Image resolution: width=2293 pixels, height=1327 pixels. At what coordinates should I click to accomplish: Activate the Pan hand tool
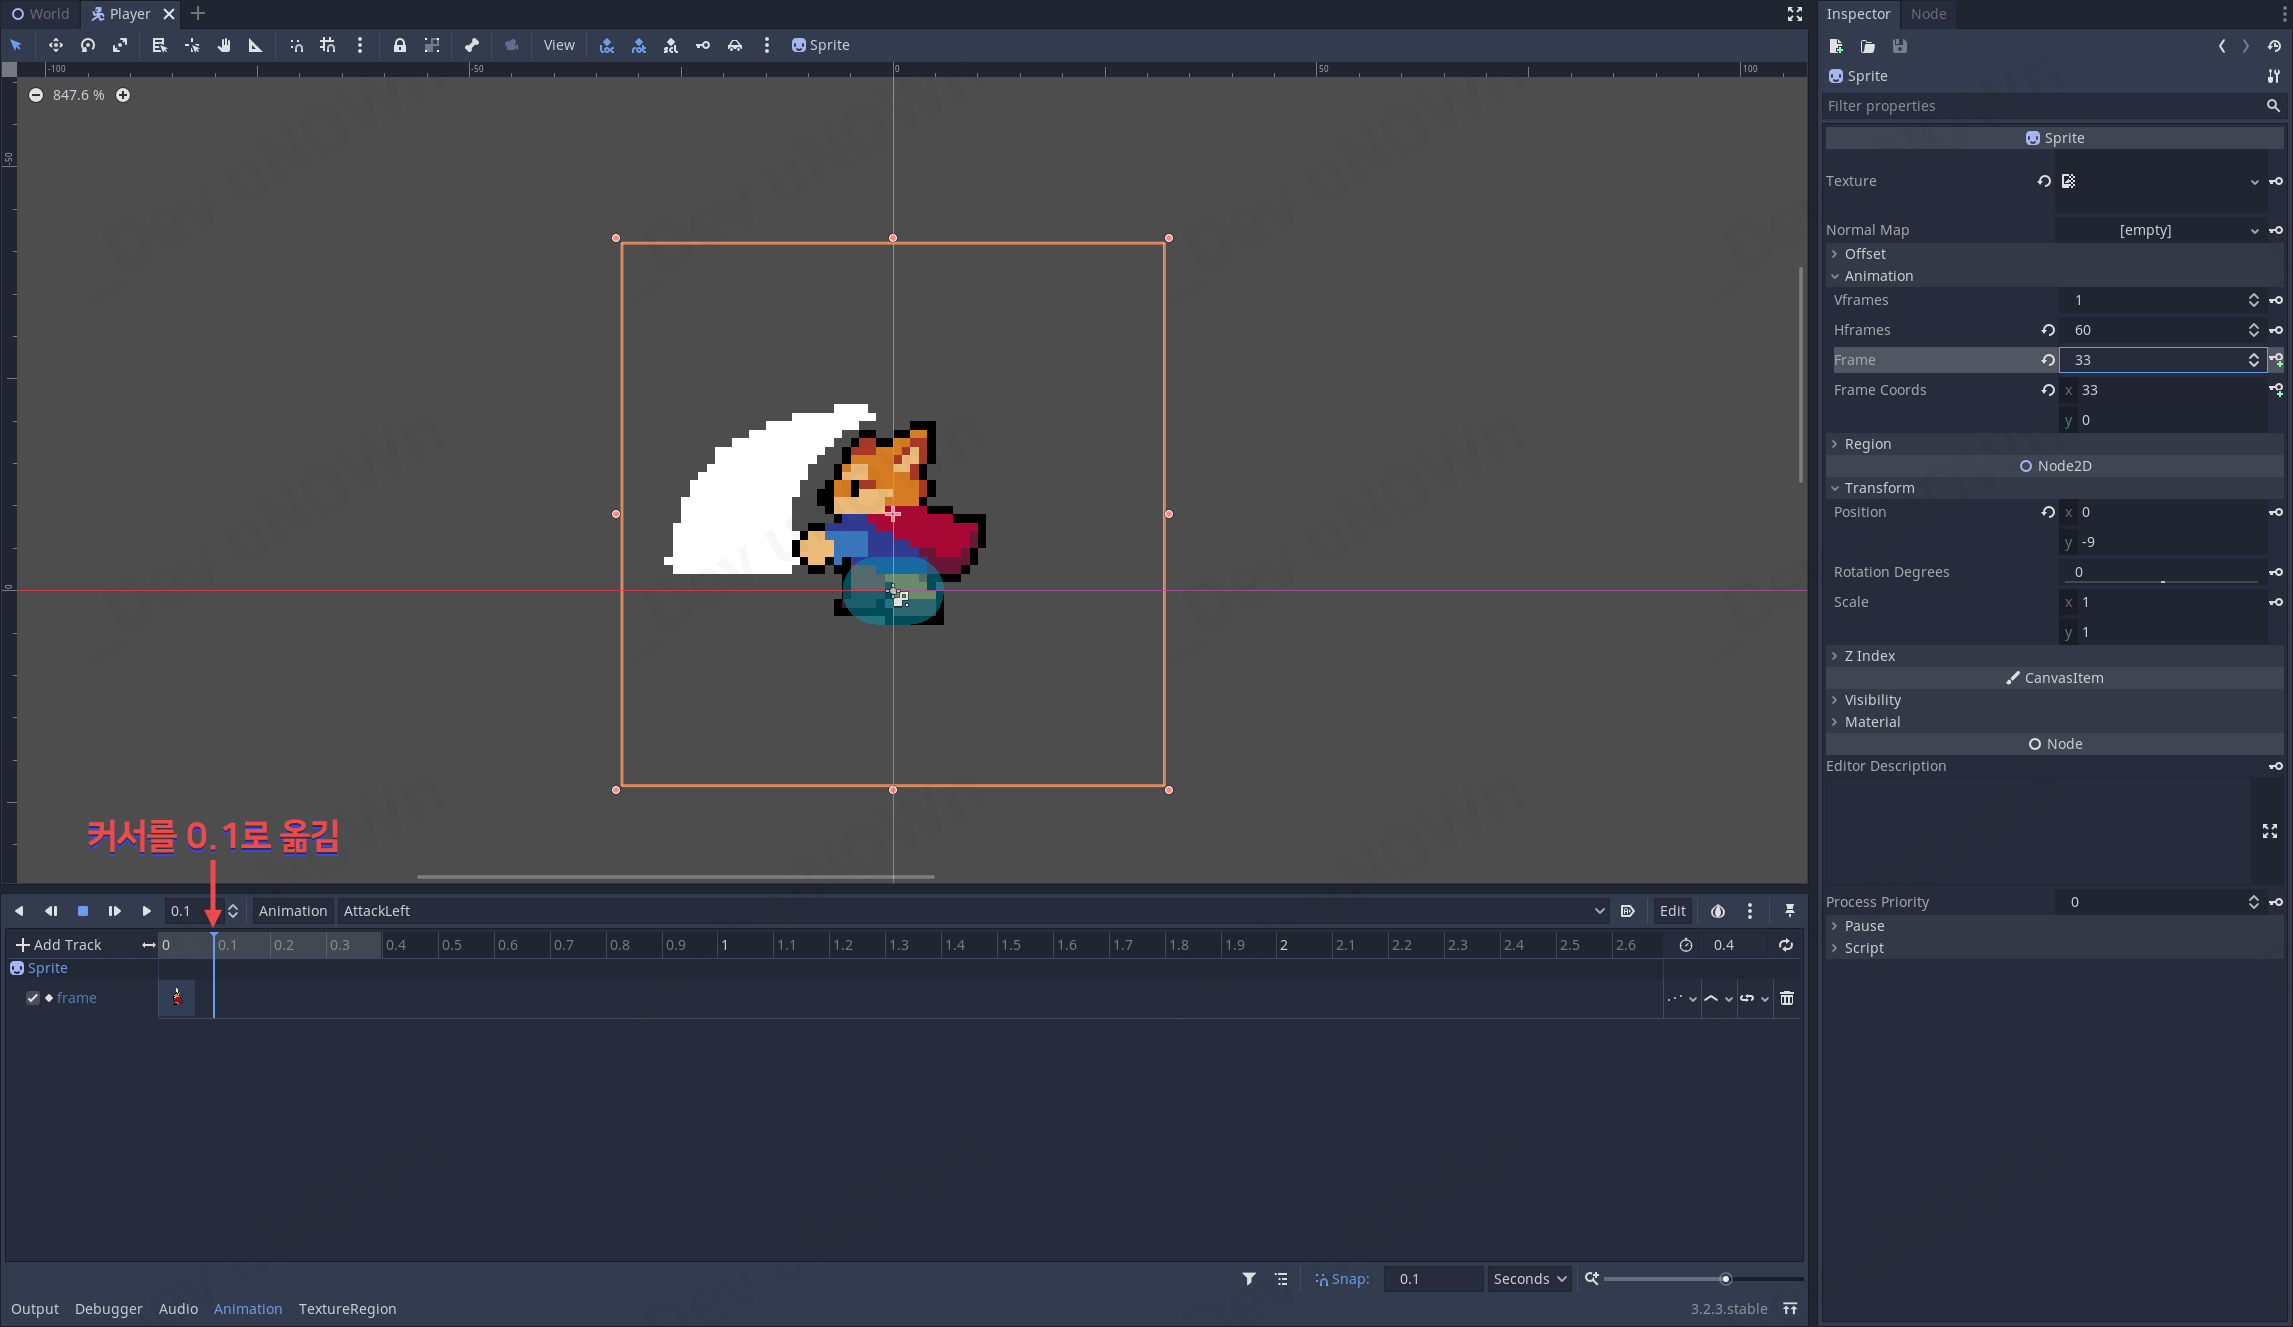tap(224, 45)
